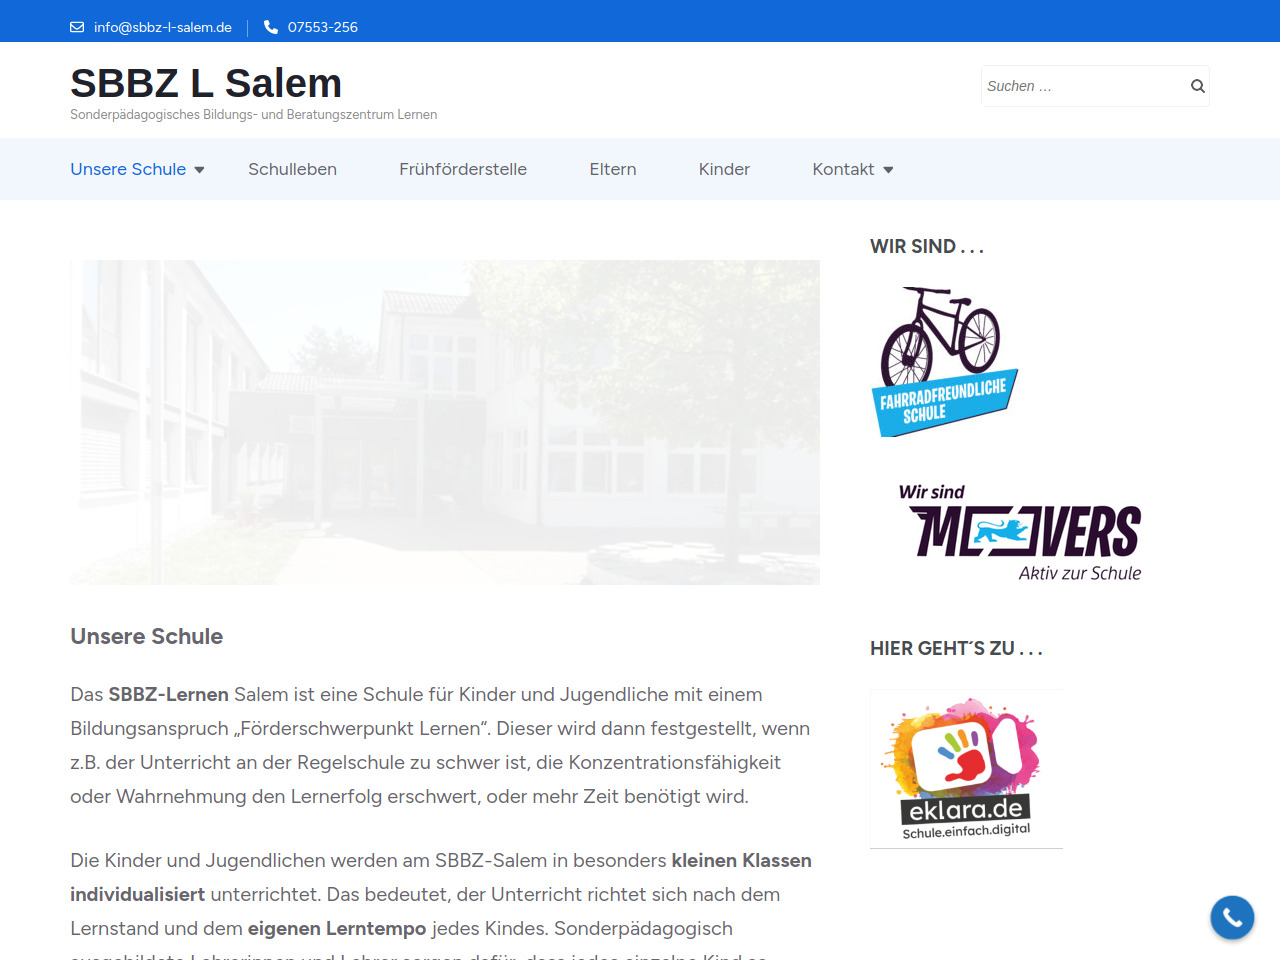This screenshot has height=960, width=1280.
Task: Open the Schulleben menu item
Action: [292, 169]
